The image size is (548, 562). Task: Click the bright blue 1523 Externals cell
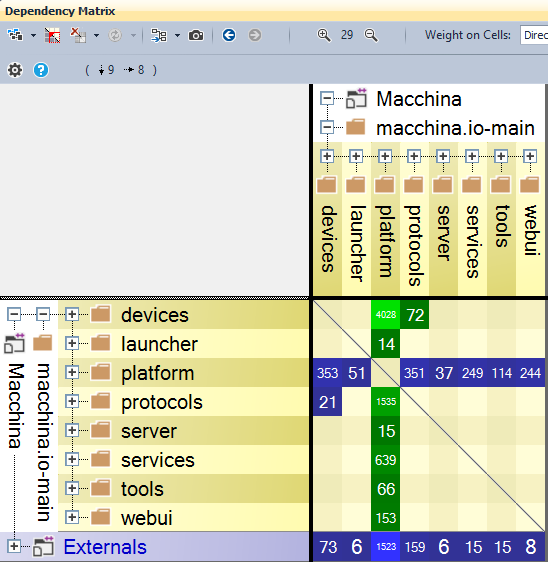(x=385, y=547)
